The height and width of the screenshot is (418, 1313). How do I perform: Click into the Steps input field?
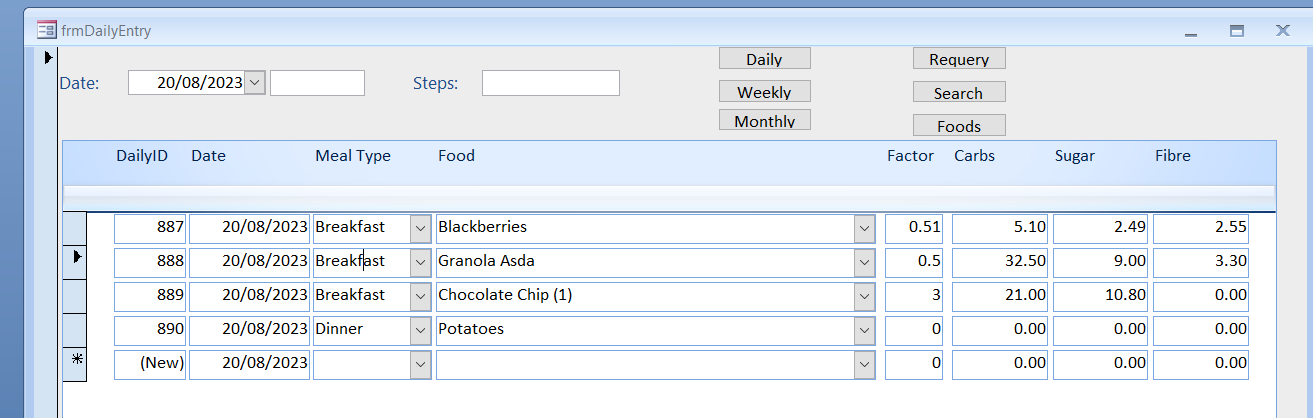coord(550,83)
